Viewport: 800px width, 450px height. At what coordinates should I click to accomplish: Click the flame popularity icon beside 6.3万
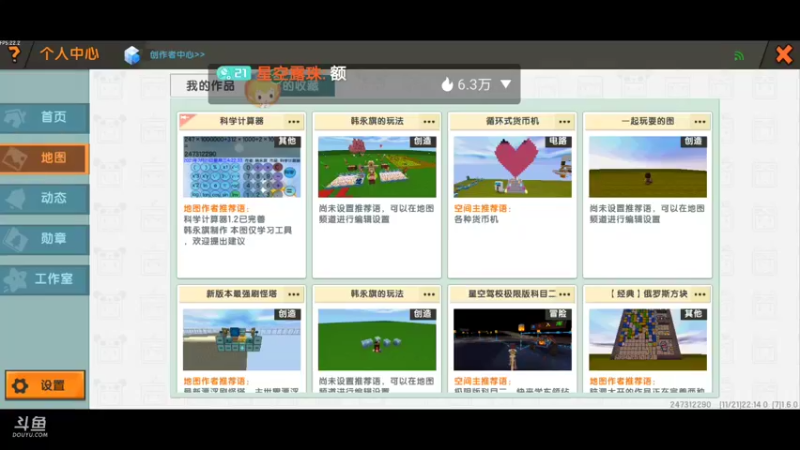tap(447, 84)
